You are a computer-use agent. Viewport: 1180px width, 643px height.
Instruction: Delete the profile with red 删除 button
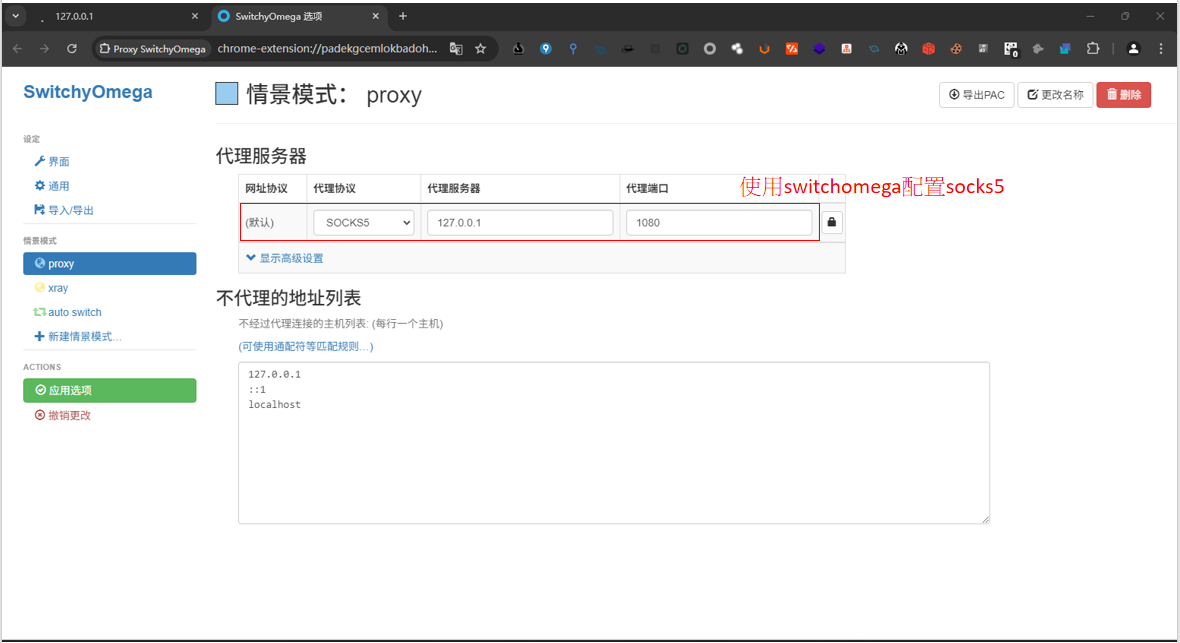1124,95
